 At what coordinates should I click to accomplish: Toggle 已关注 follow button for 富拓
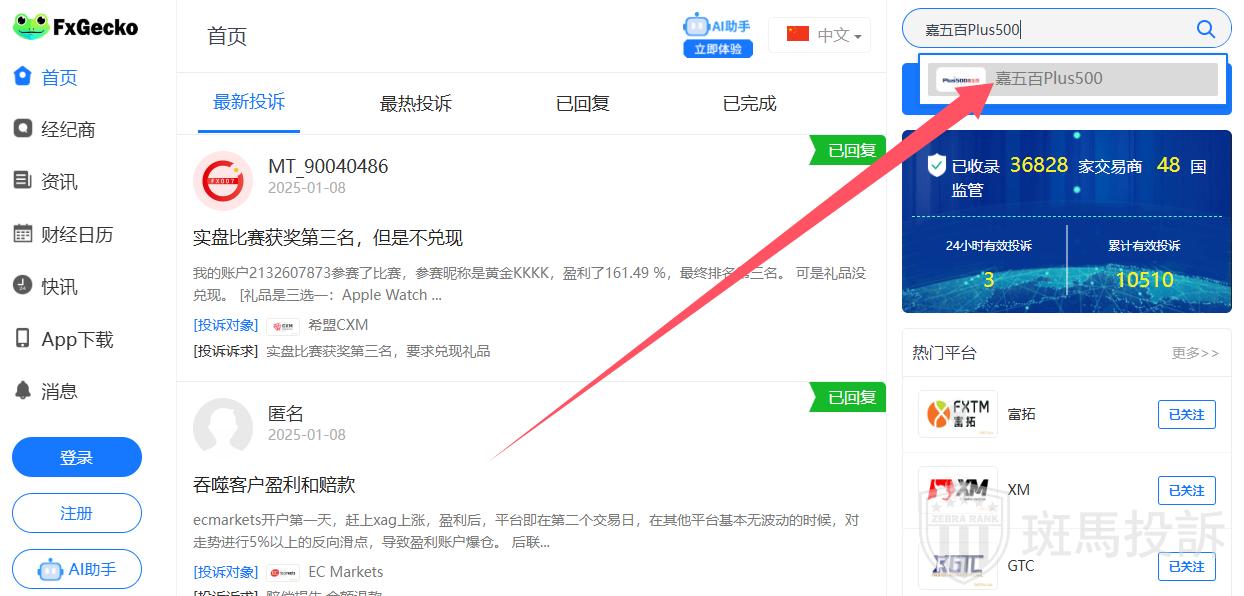pyautogui.click(x=1186, y=414)
